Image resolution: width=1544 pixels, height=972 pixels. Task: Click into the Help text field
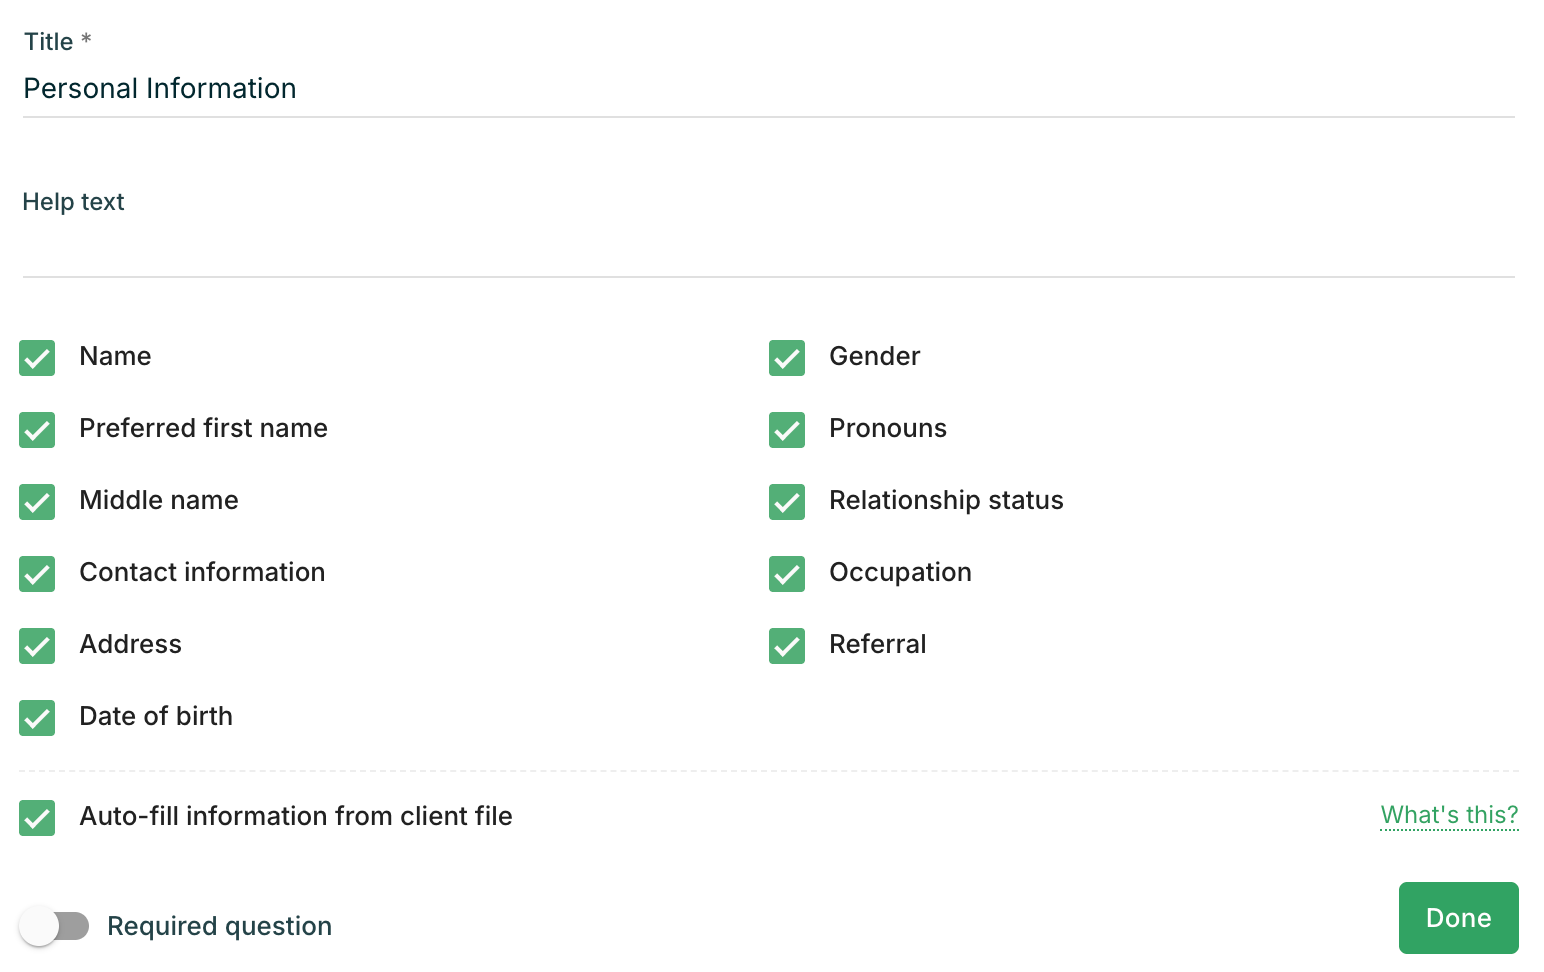[x=768, y=250]
